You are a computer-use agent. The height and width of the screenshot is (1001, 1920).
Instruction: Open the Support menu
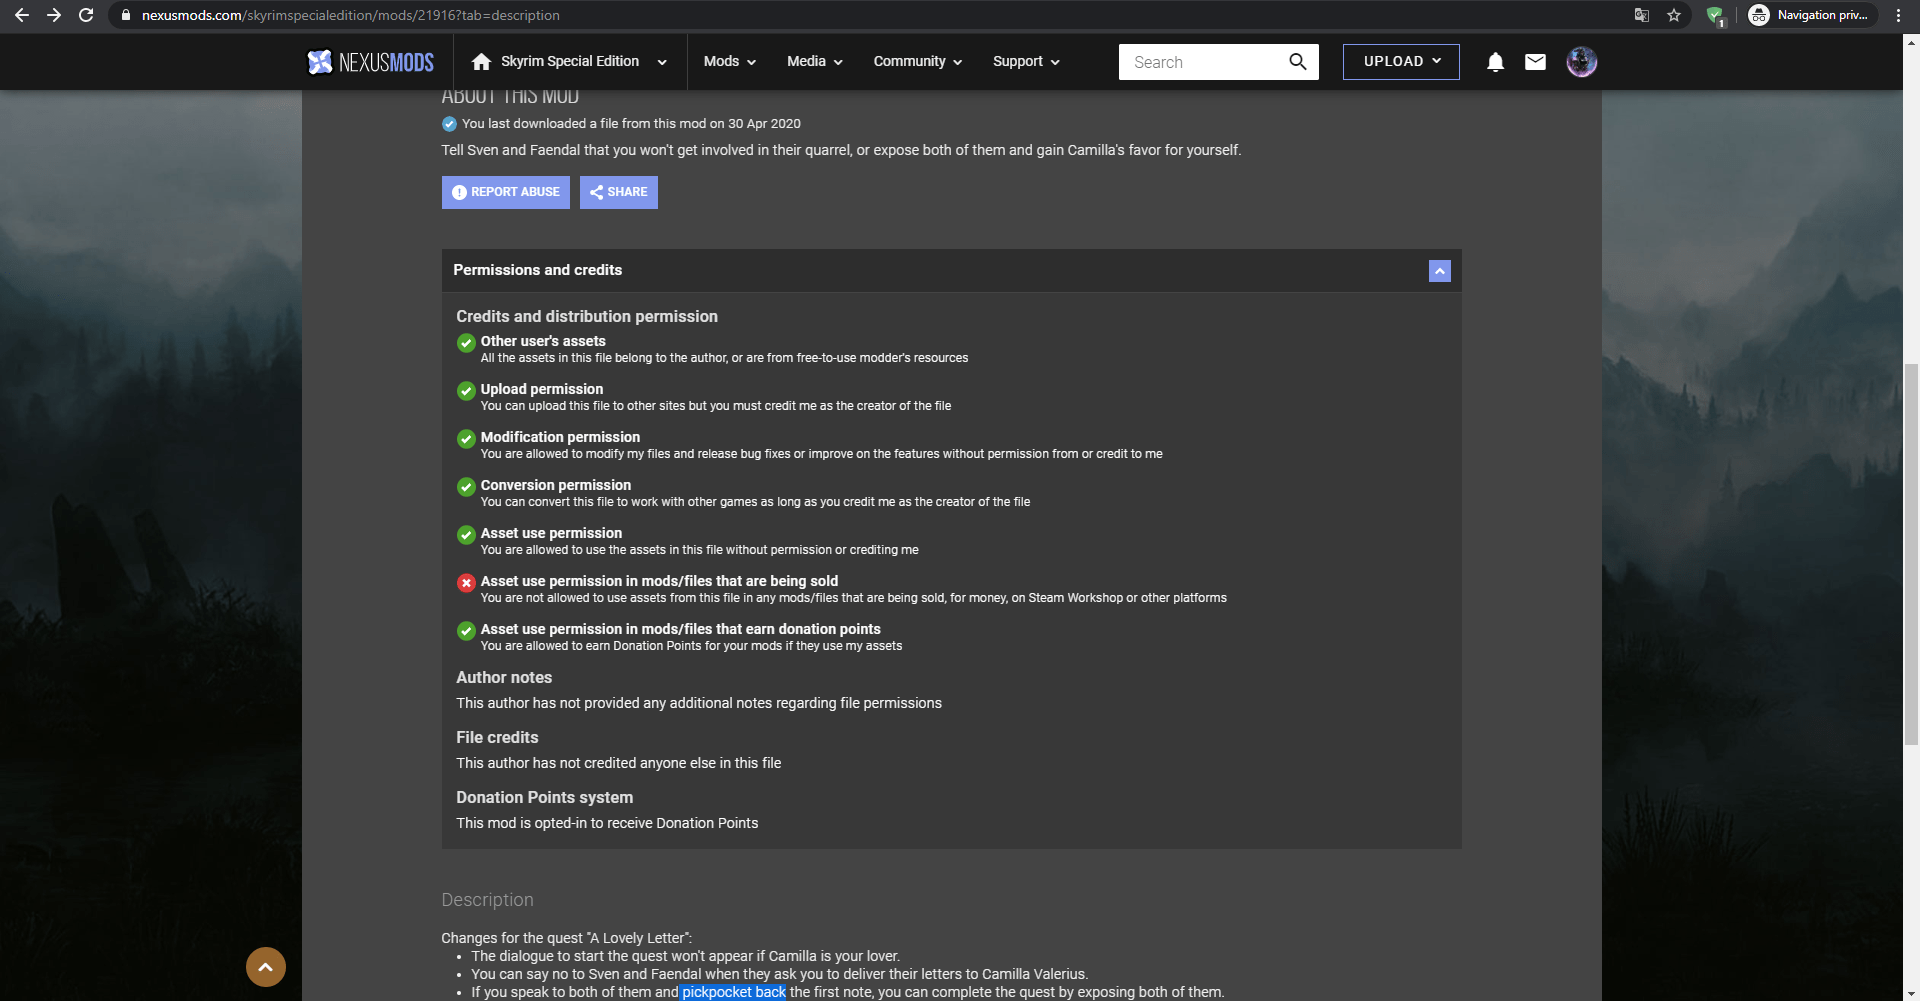tap(1026, 62)
